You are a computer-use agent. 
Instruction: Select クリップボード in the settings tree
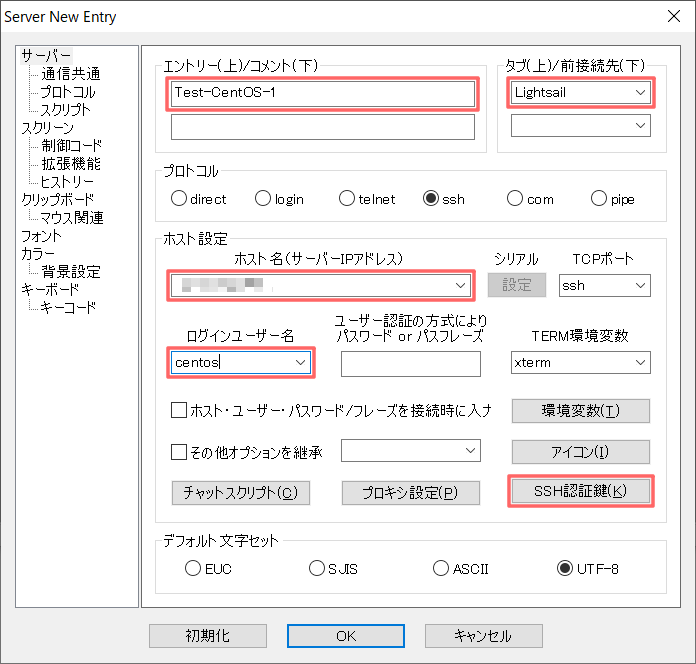click(58, 200)
